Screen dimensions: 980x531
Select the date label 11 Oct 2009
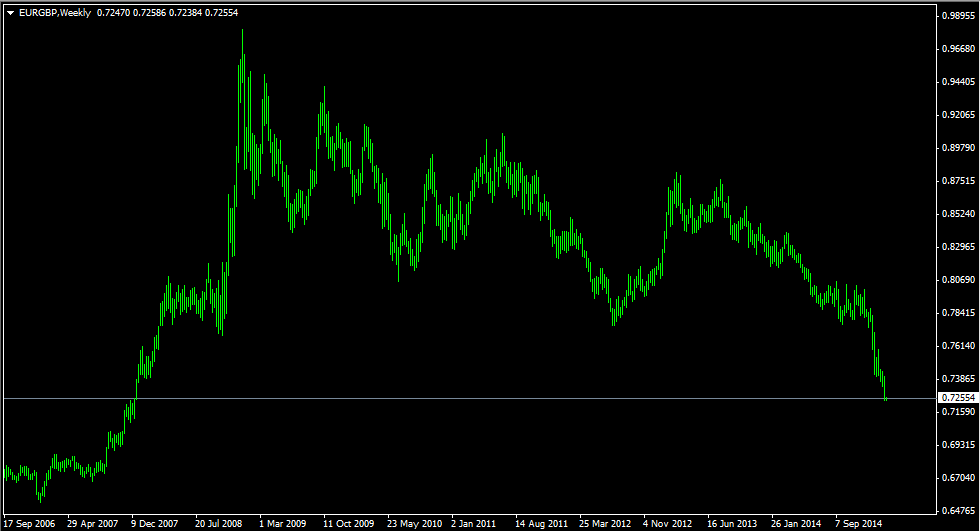(x=349, y=524)
